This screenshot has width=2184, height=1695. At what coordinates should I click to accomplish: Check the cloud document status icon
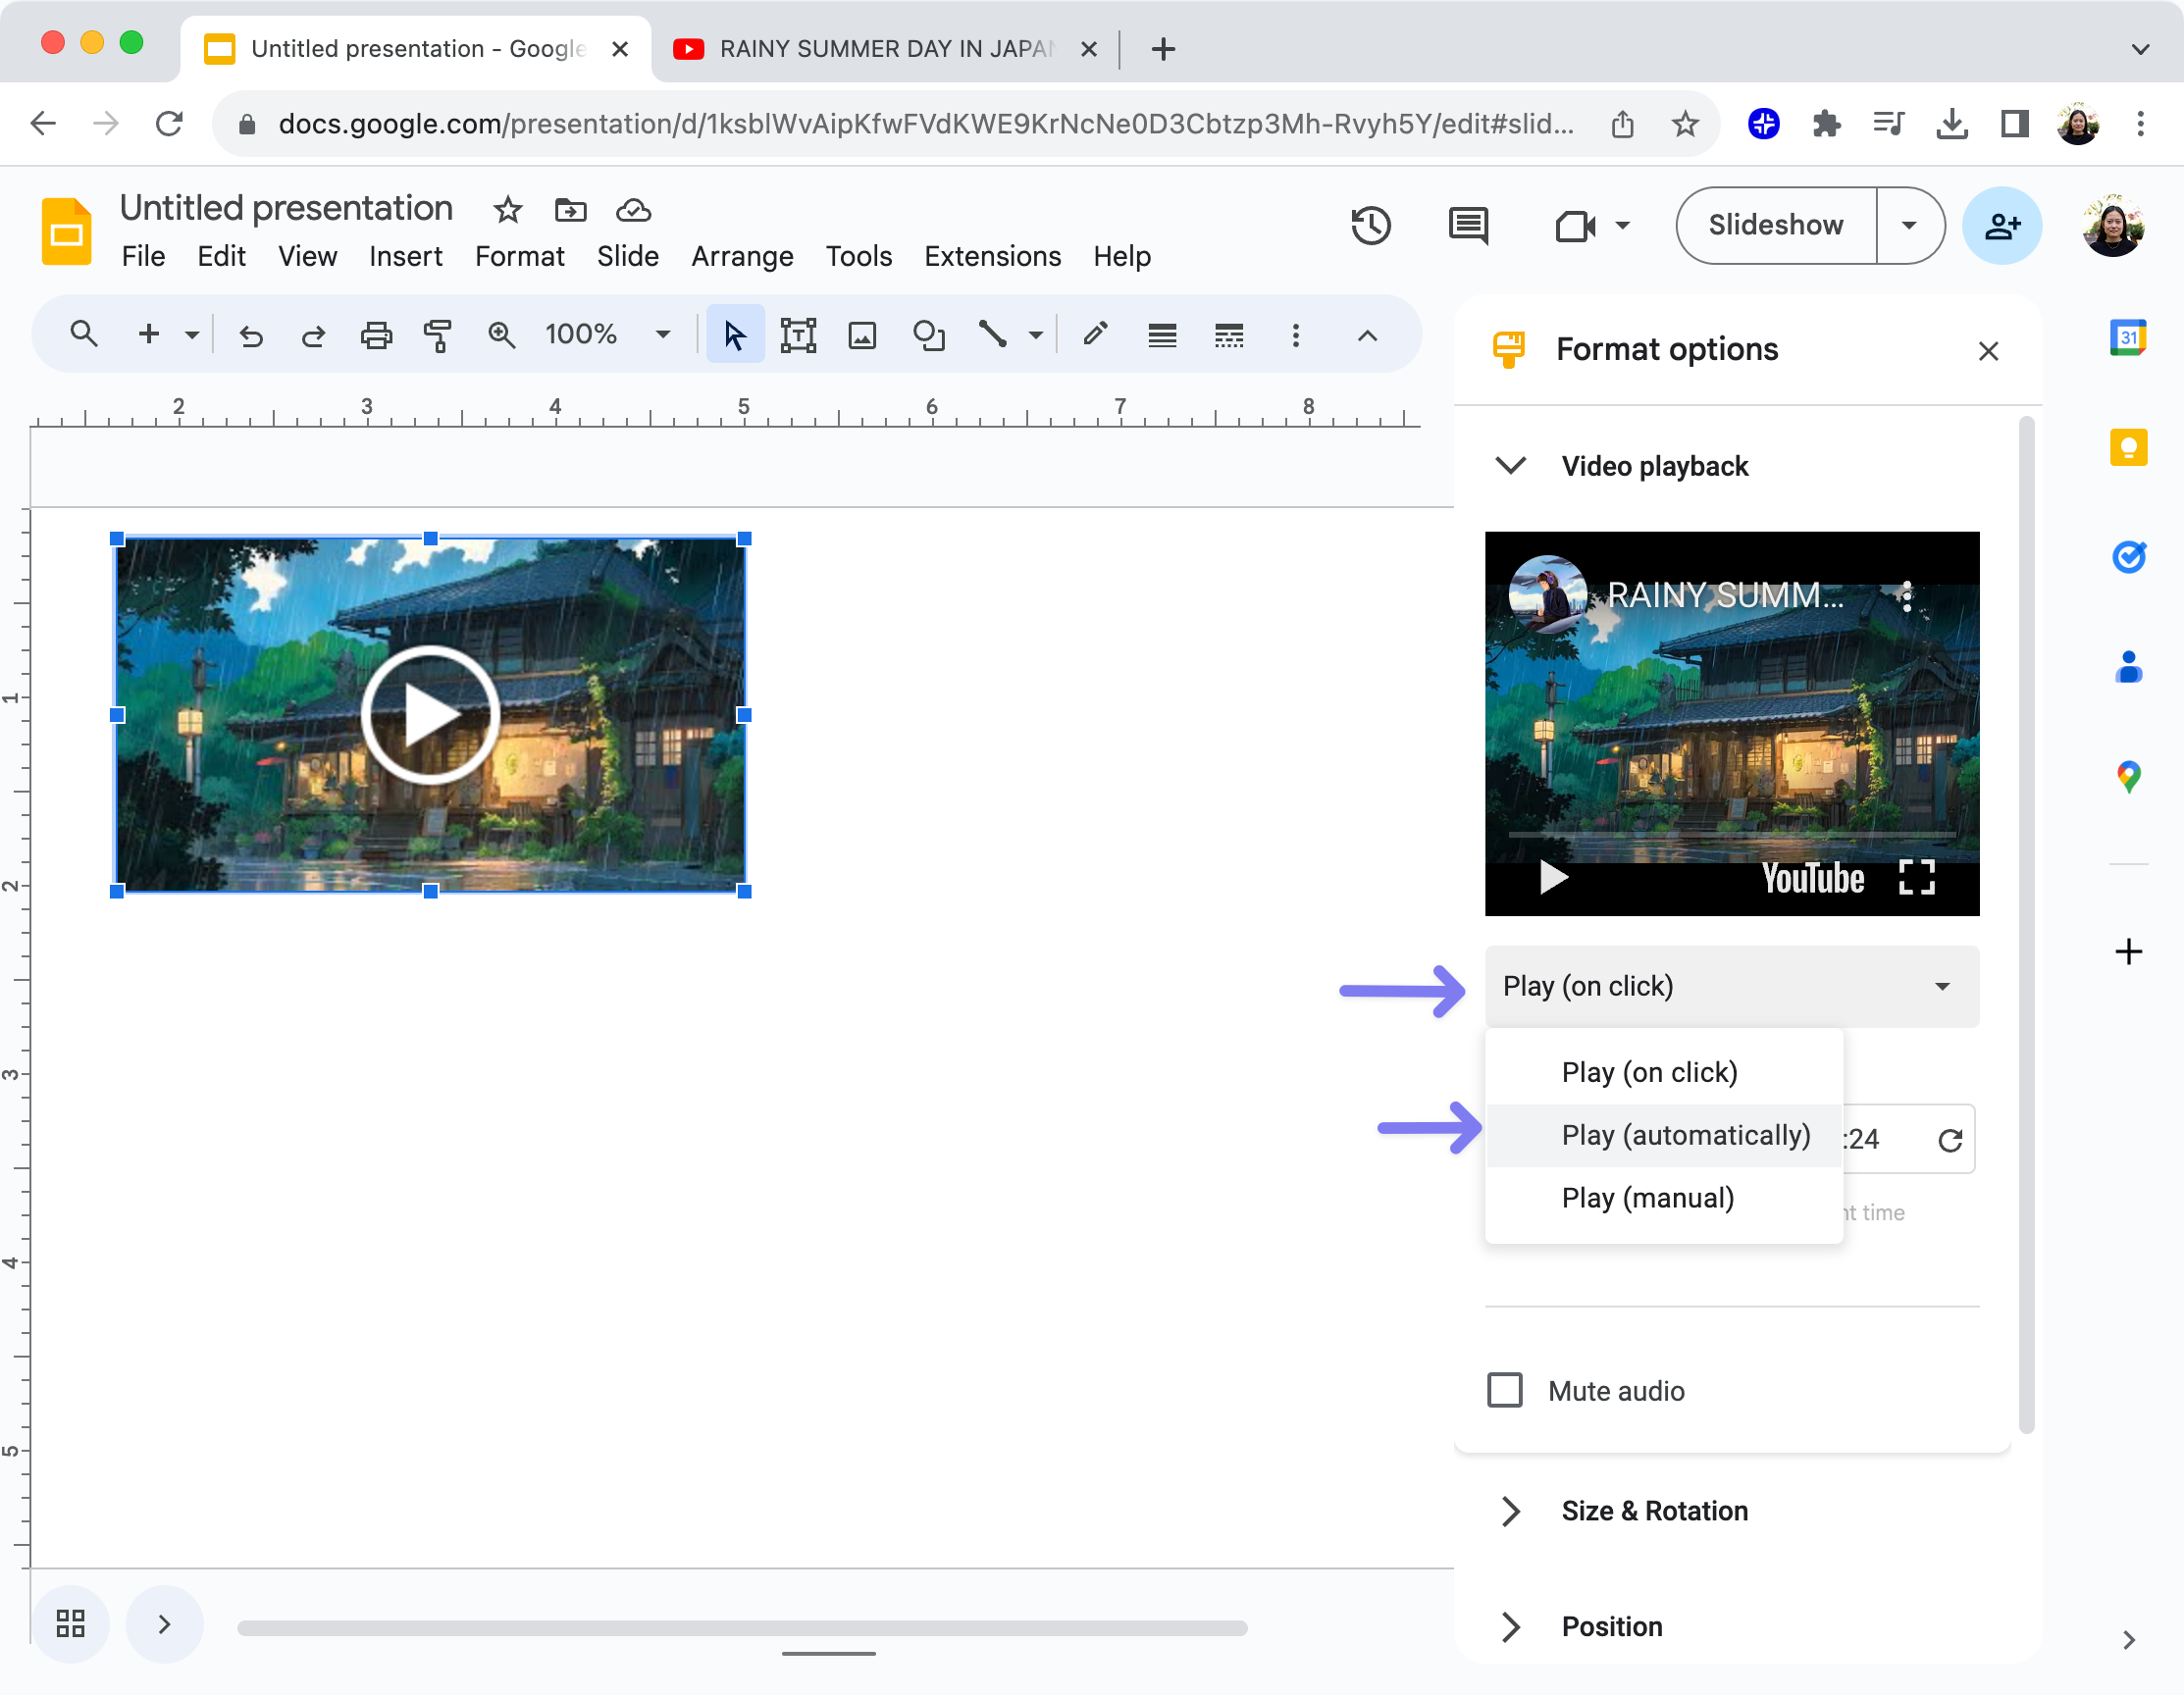point(633,209)
